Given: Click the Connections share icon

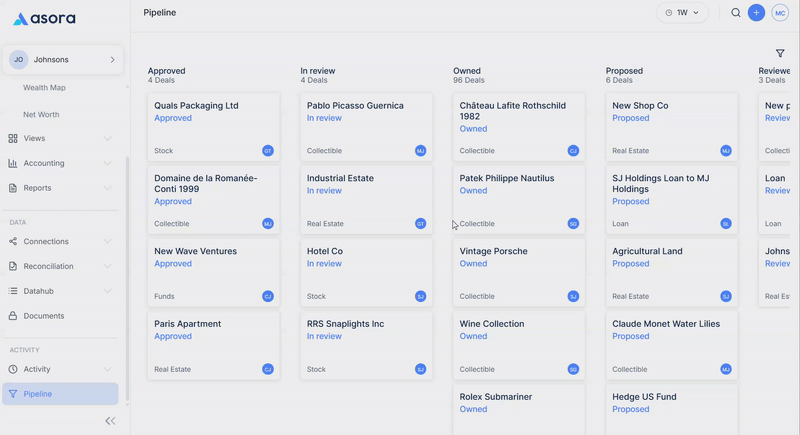Looking at the screenshot, I should click(x=13, y=241).
